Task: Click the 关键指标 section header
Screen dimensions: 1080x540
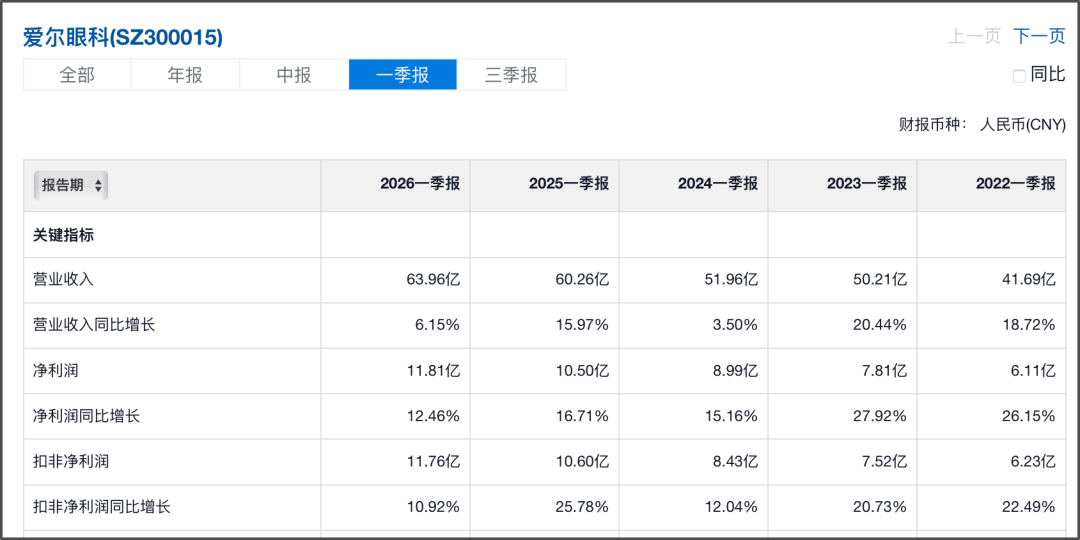Action: pos(63,235)
